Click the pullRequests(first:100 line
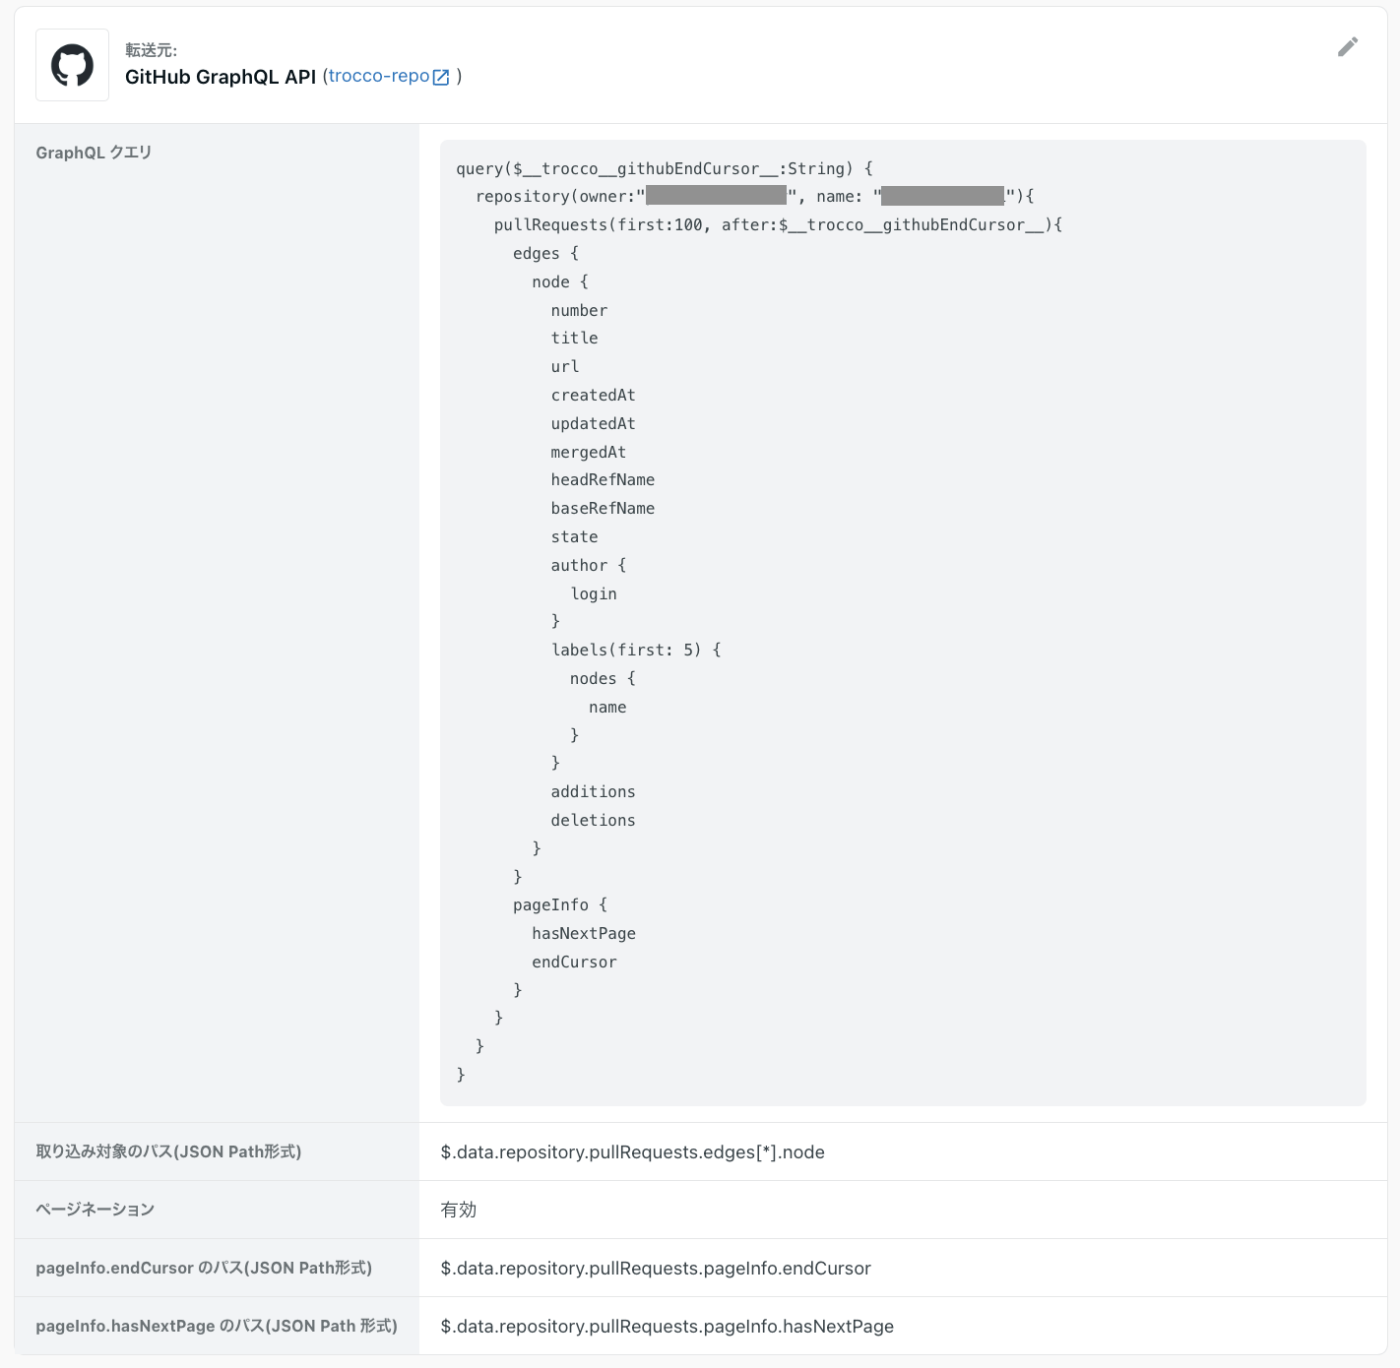This screenshot has height=1368, width=1400. click(778, 225)
